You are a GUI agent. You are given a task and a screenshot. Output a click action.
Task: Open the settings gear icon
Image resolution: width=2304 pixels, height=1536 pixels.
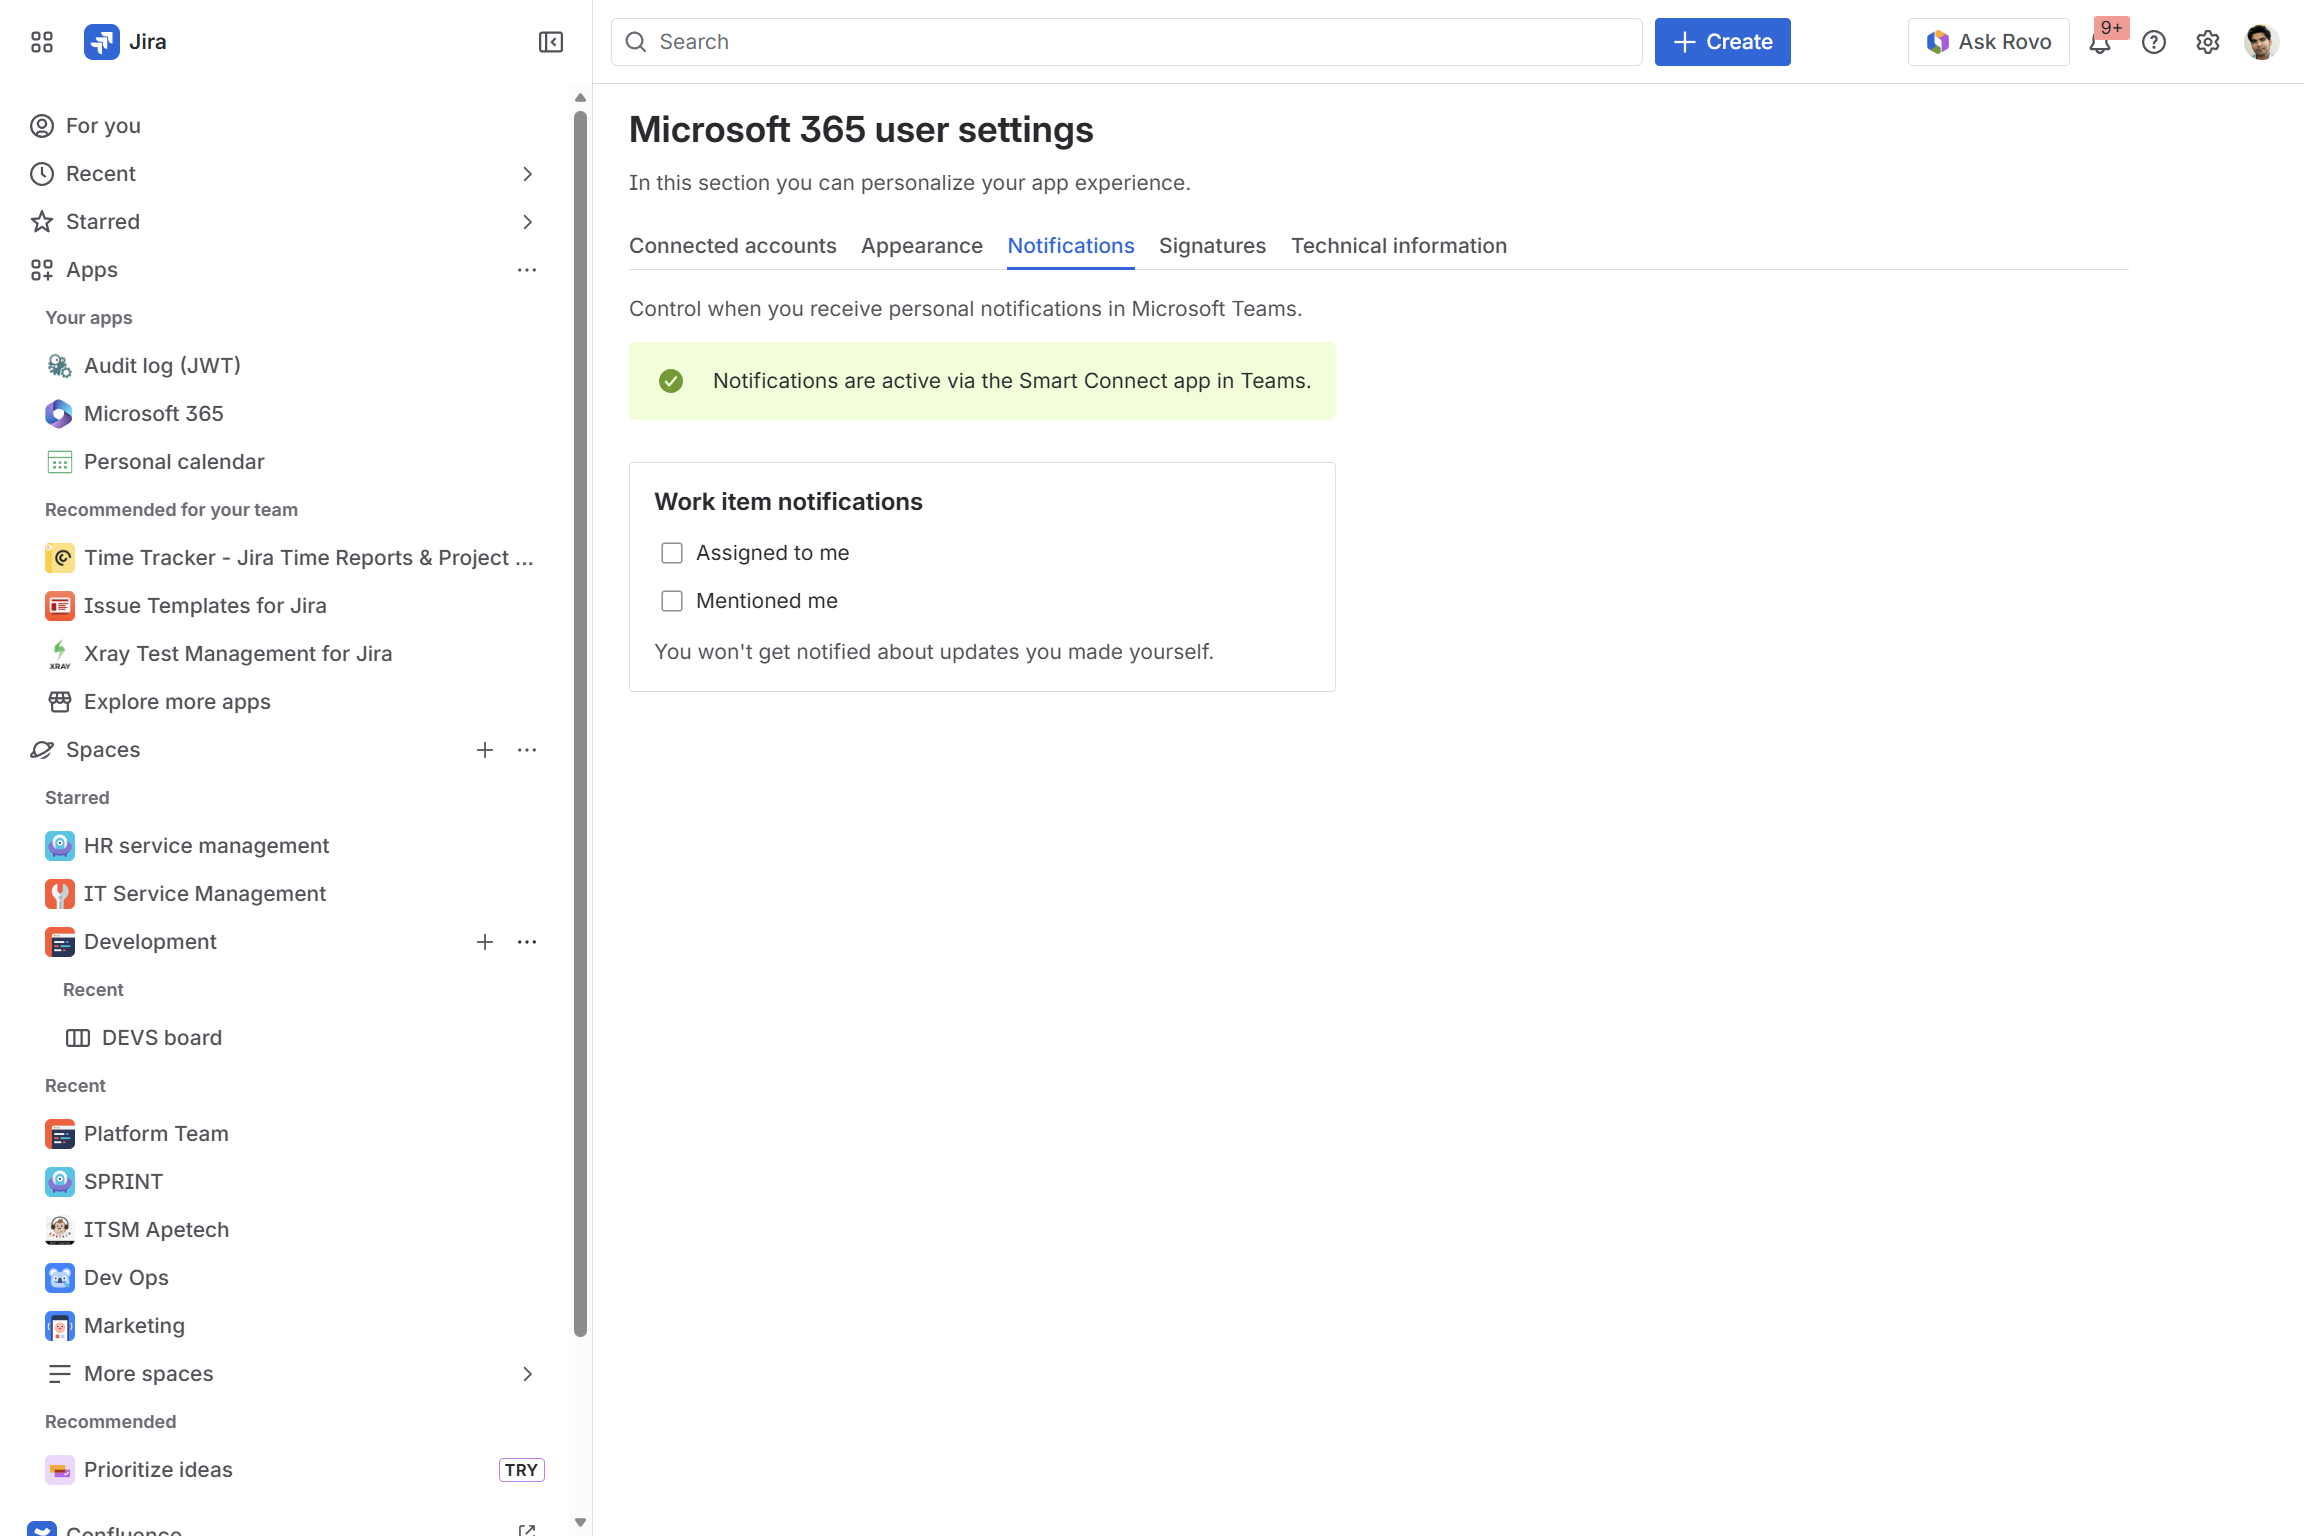(x=2208, y=42)
